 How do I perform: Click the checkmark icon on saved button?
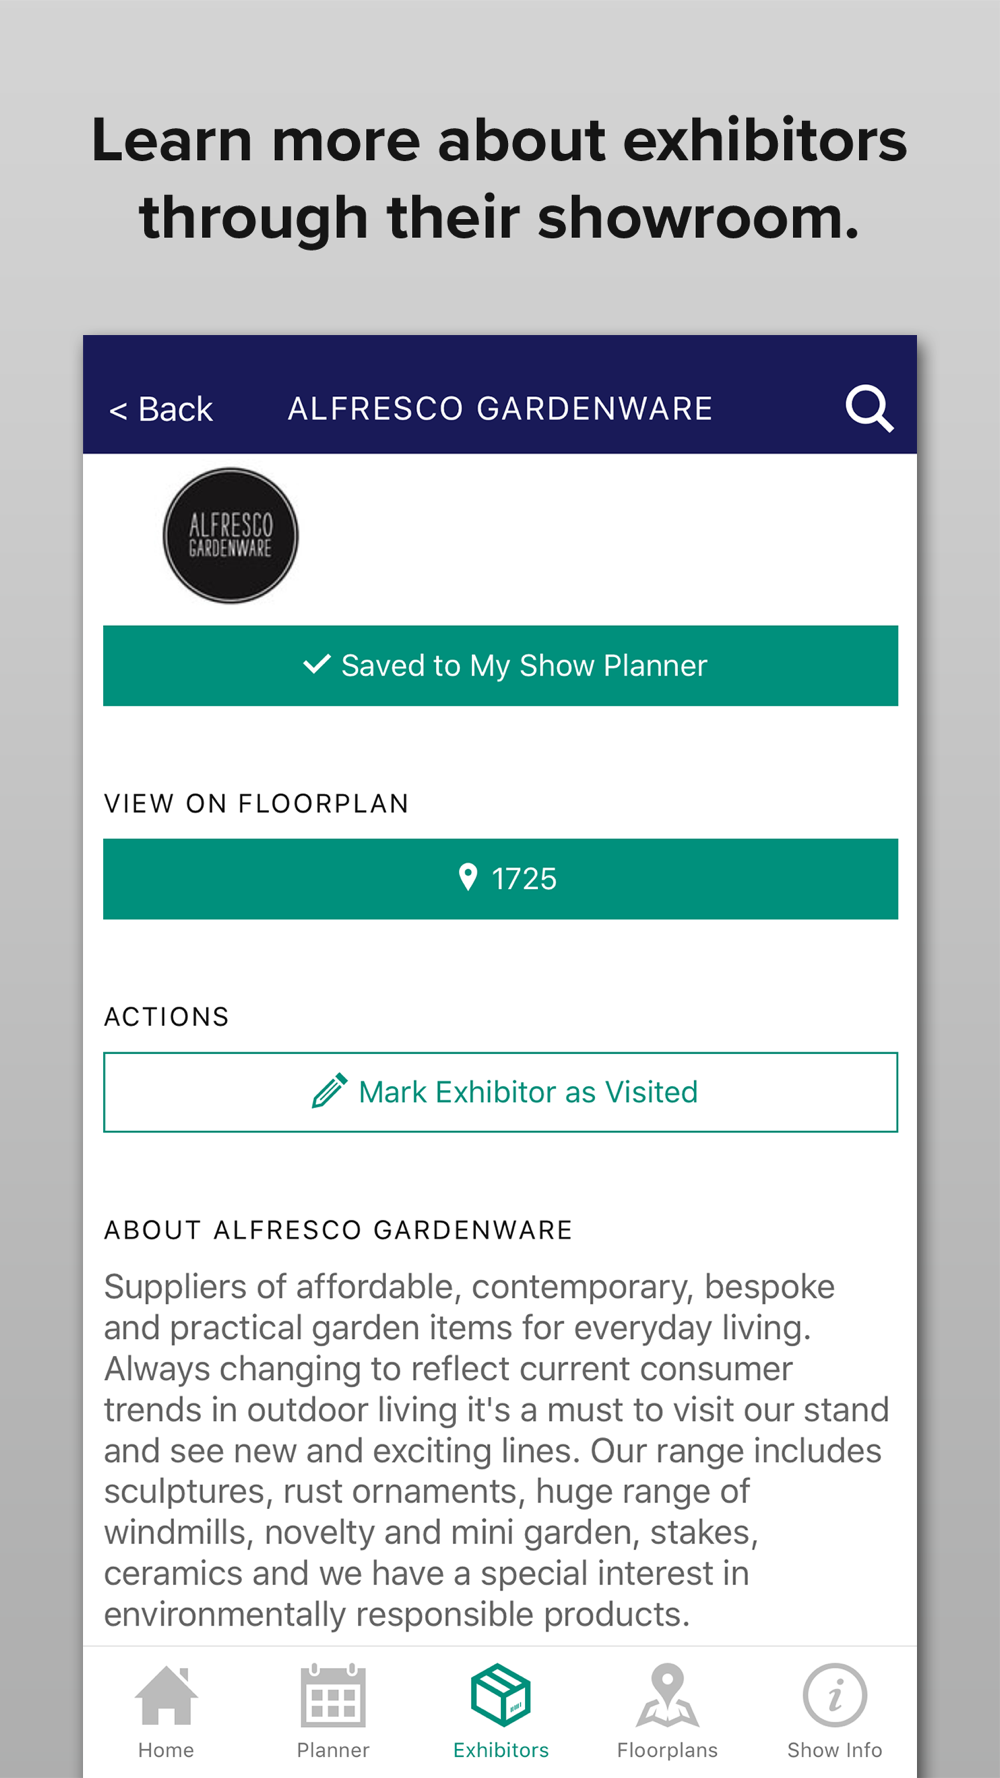pos(317,664)
